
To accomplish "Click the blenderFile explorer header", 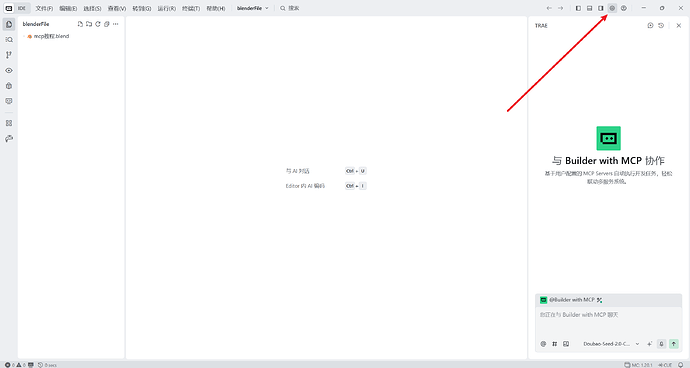I will [x=36, y=24].
